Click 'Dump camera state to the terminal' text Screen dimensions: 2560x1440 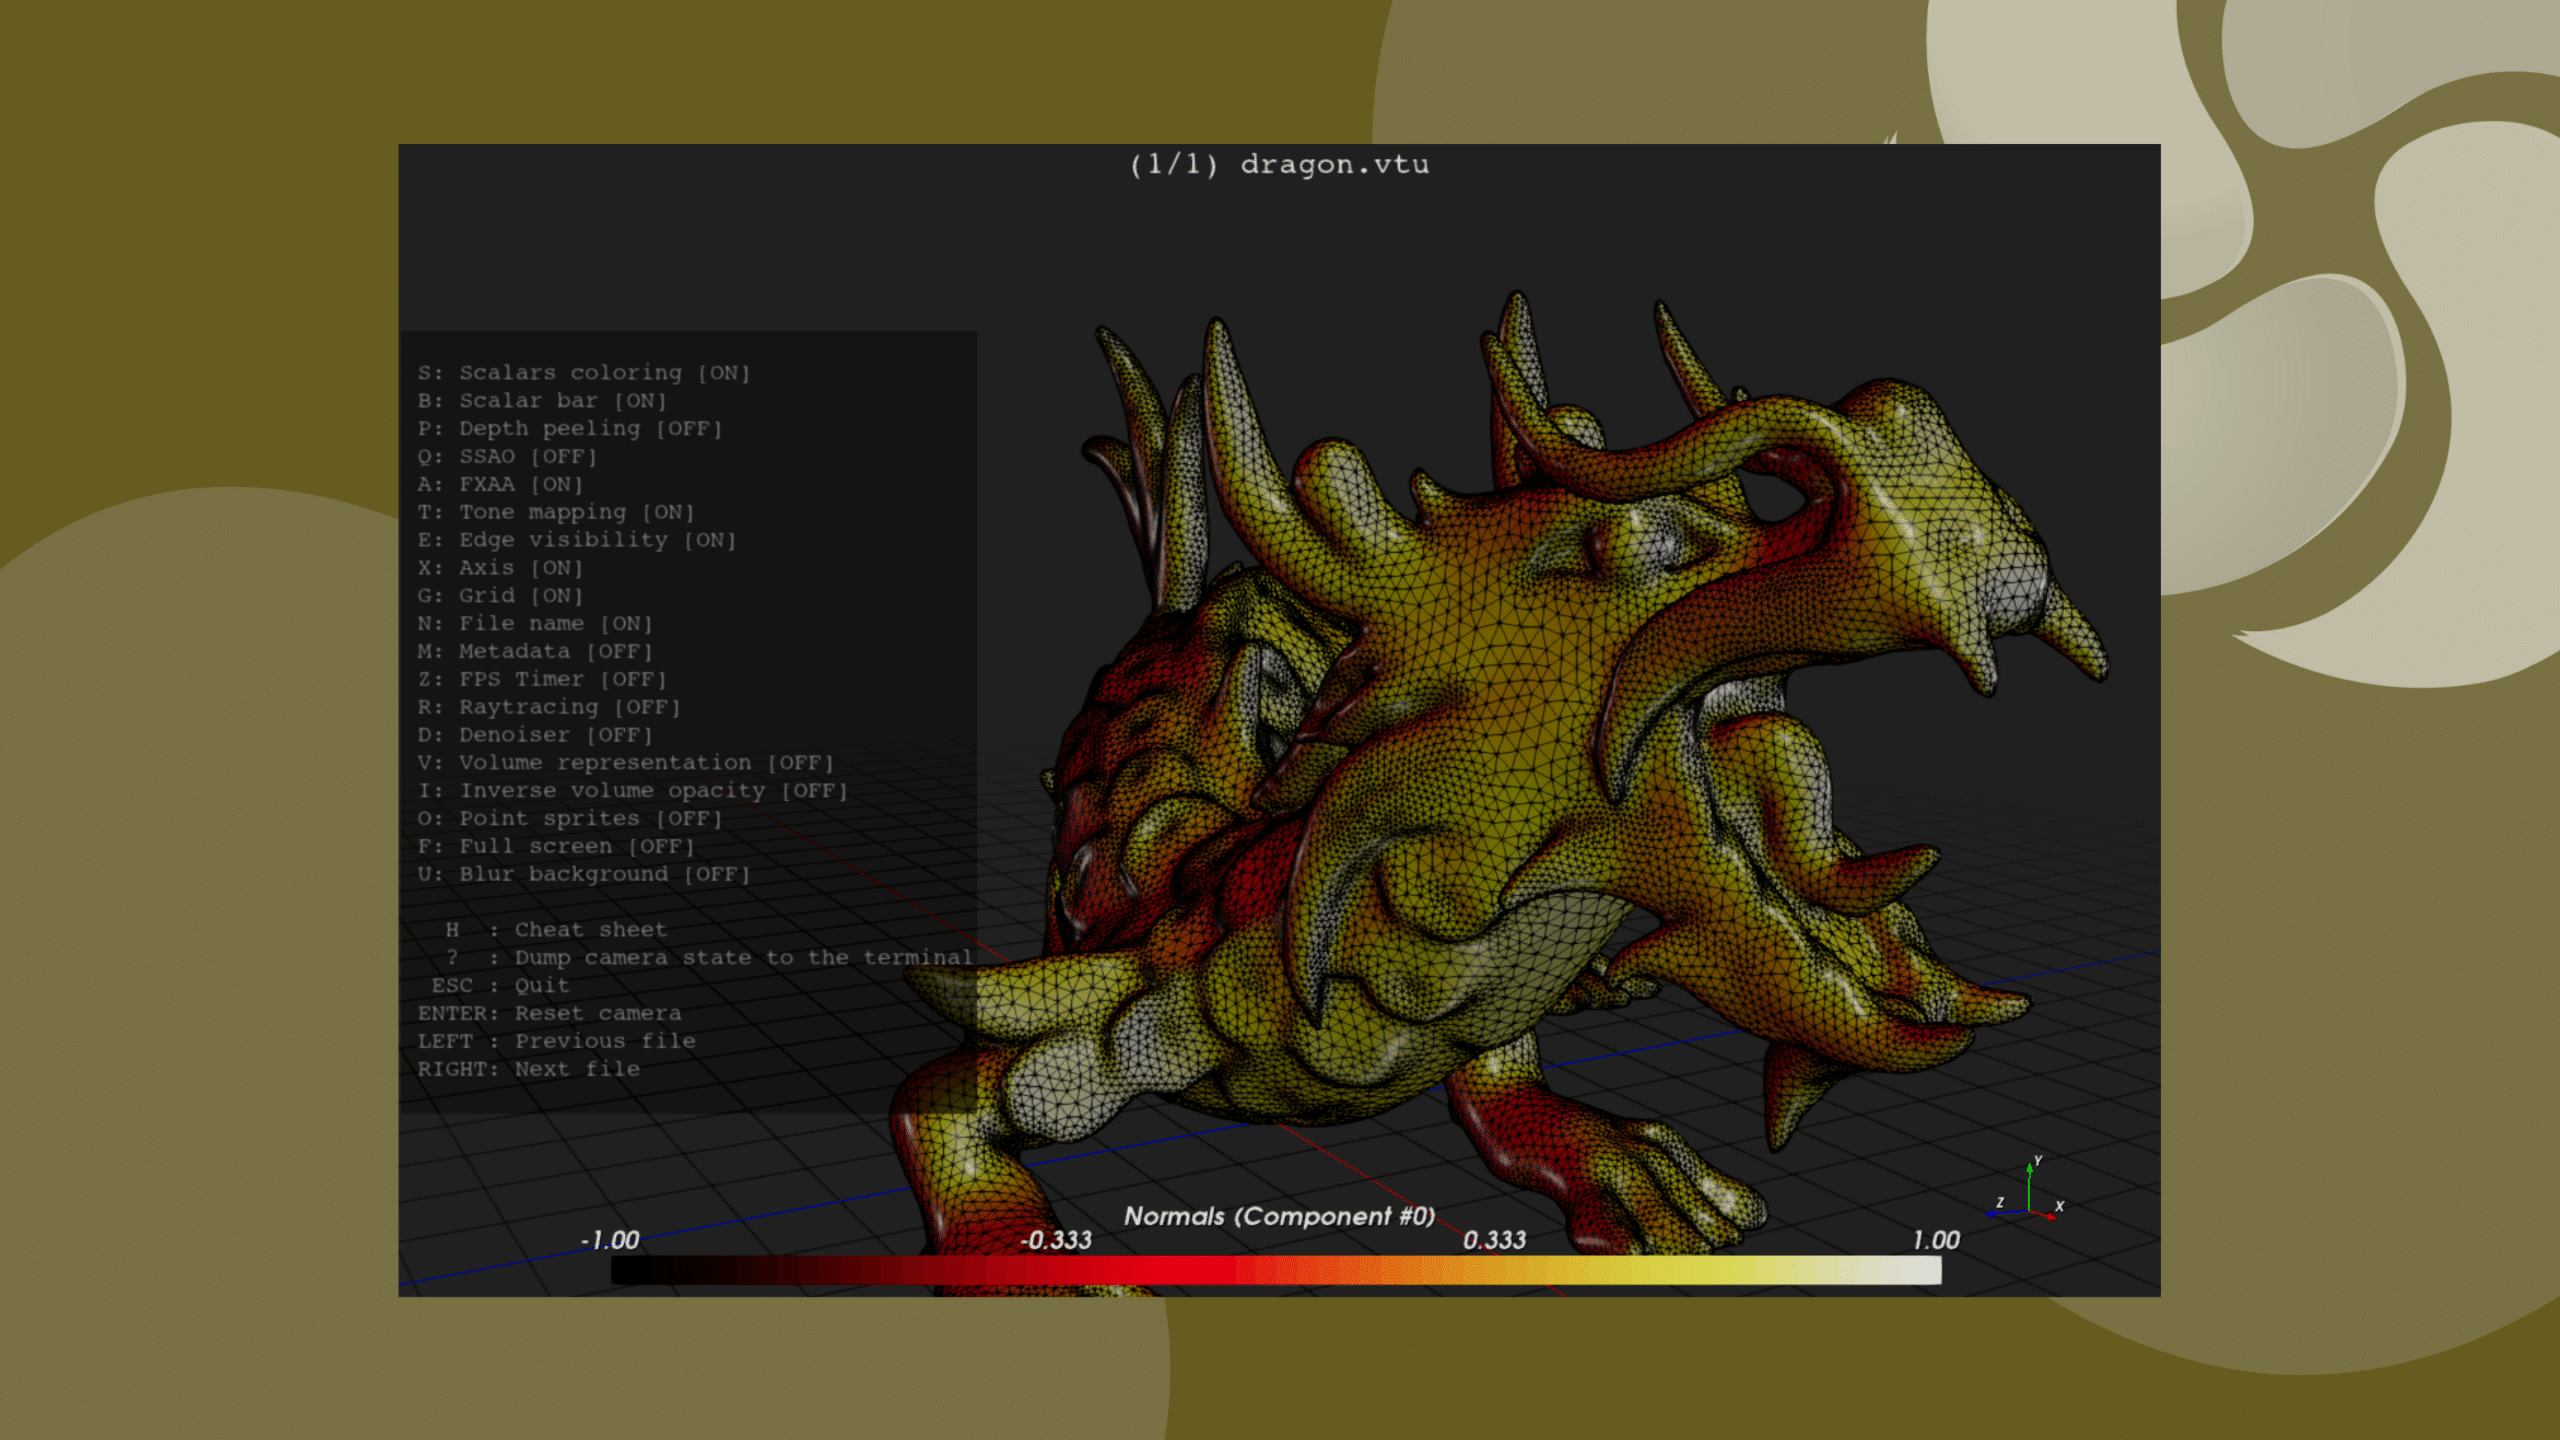click(x=744, y=958)
